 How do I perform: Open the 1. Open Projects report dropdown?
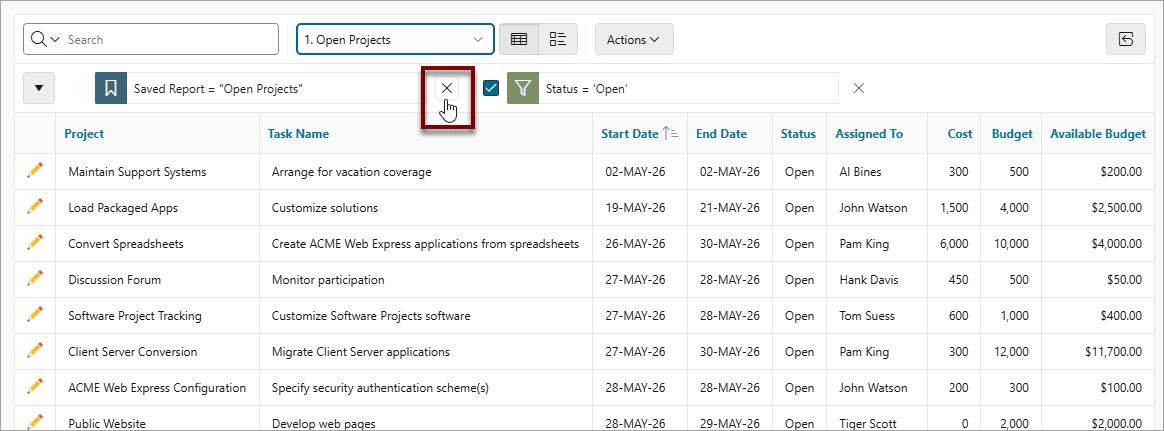click(x=395, y=39)
